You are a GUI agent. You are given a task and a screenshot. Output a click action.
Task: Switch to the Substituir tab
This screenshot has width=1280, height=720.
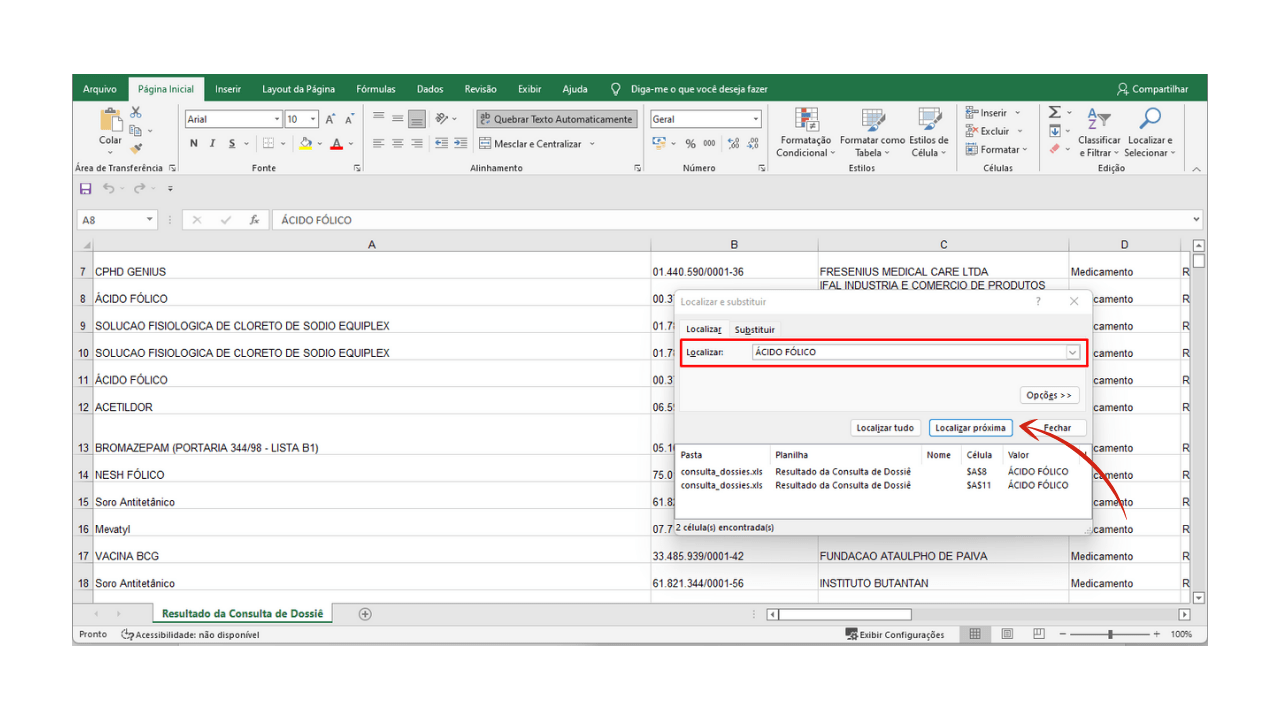754,329
